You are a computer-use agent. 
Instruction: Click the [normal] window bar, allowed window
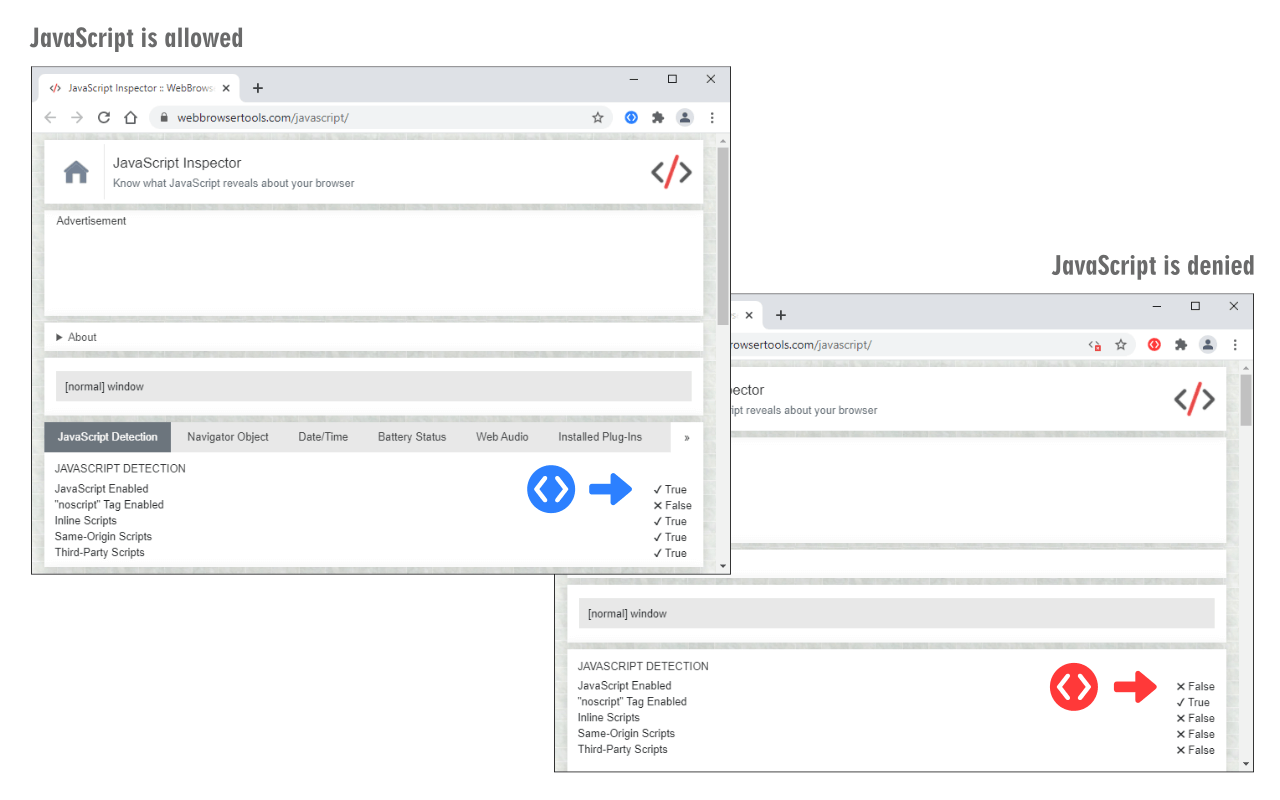(374, 386)
